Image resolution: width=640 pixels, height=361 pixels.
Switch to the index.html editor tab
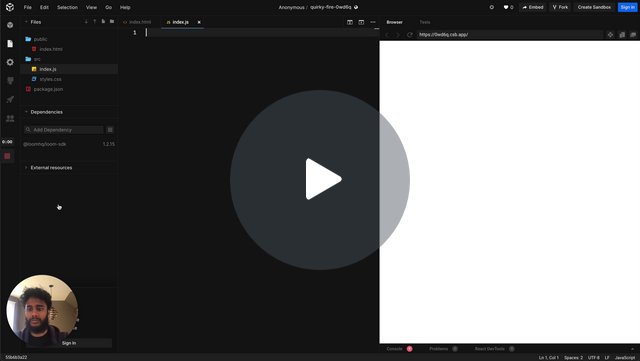(x=137, y=22)
